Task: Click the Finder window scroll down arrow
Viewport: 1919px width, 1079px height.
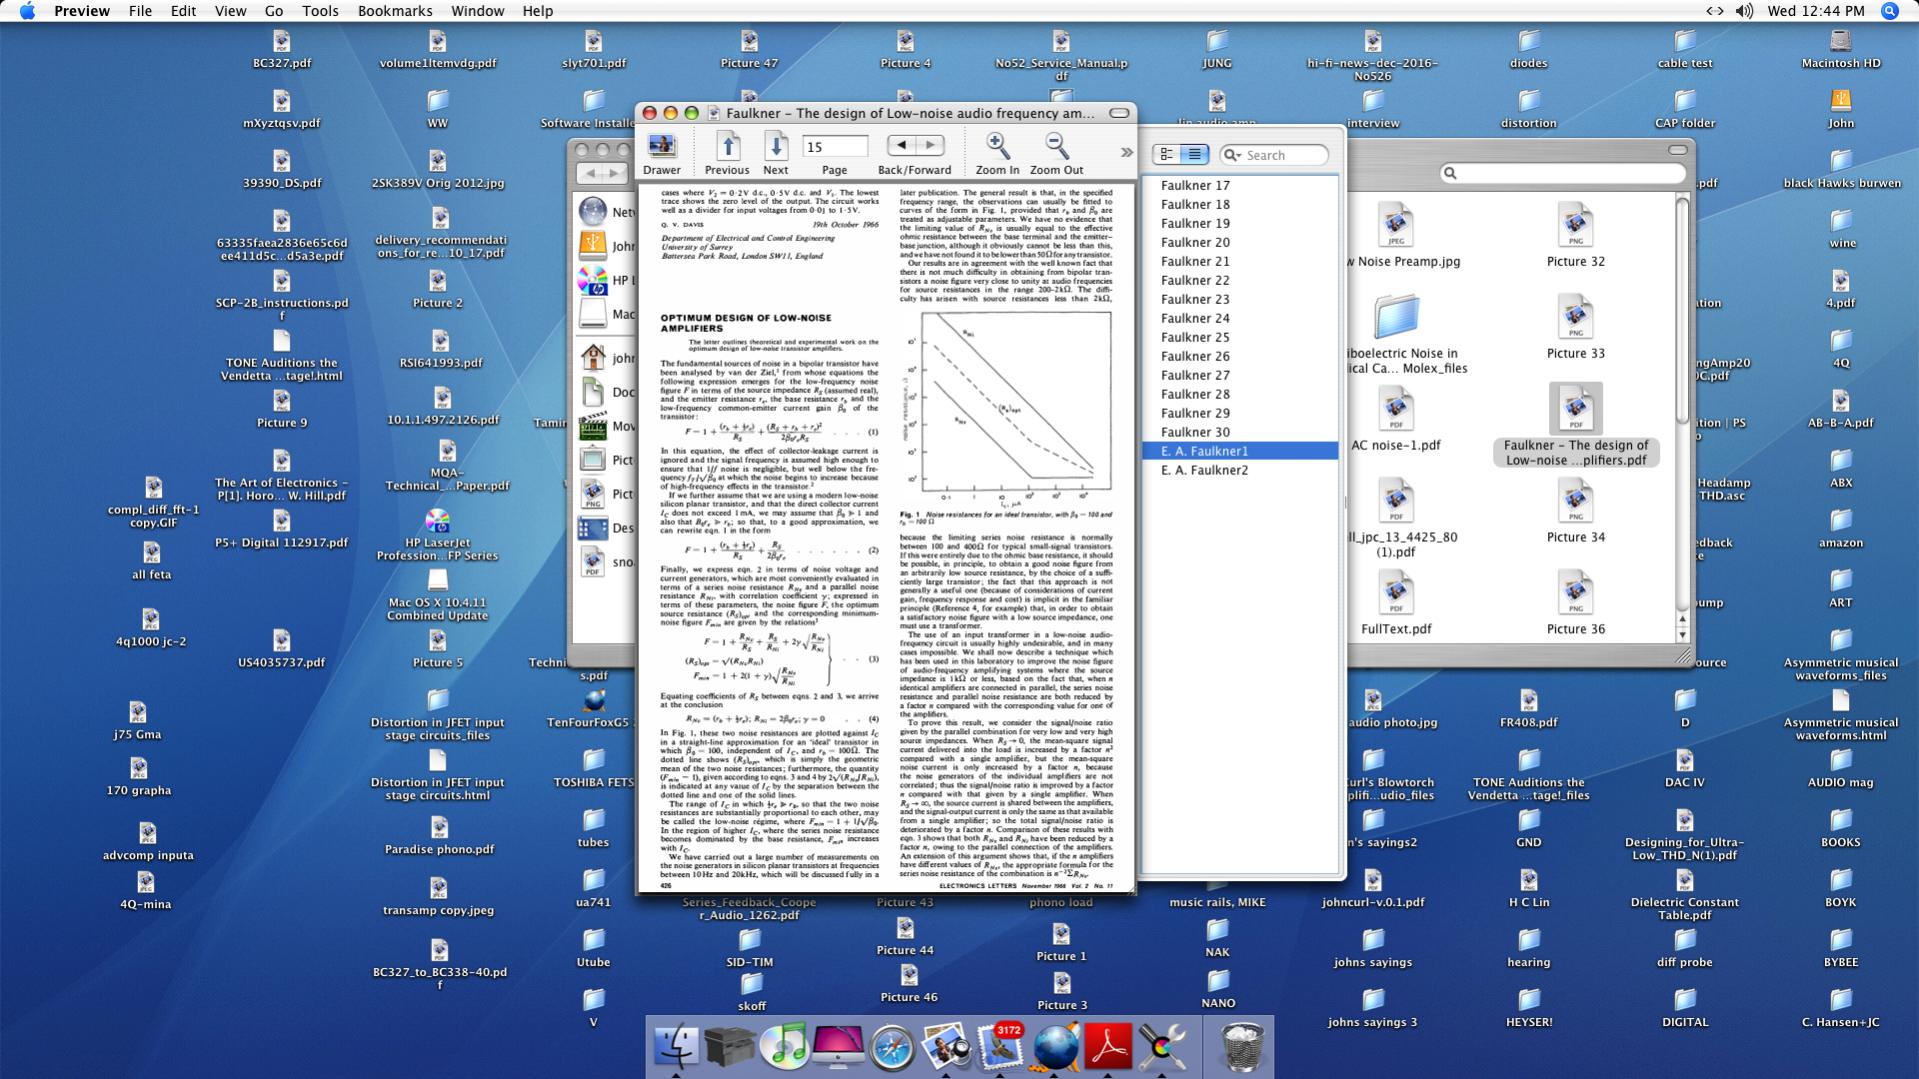Action: 1681,635
